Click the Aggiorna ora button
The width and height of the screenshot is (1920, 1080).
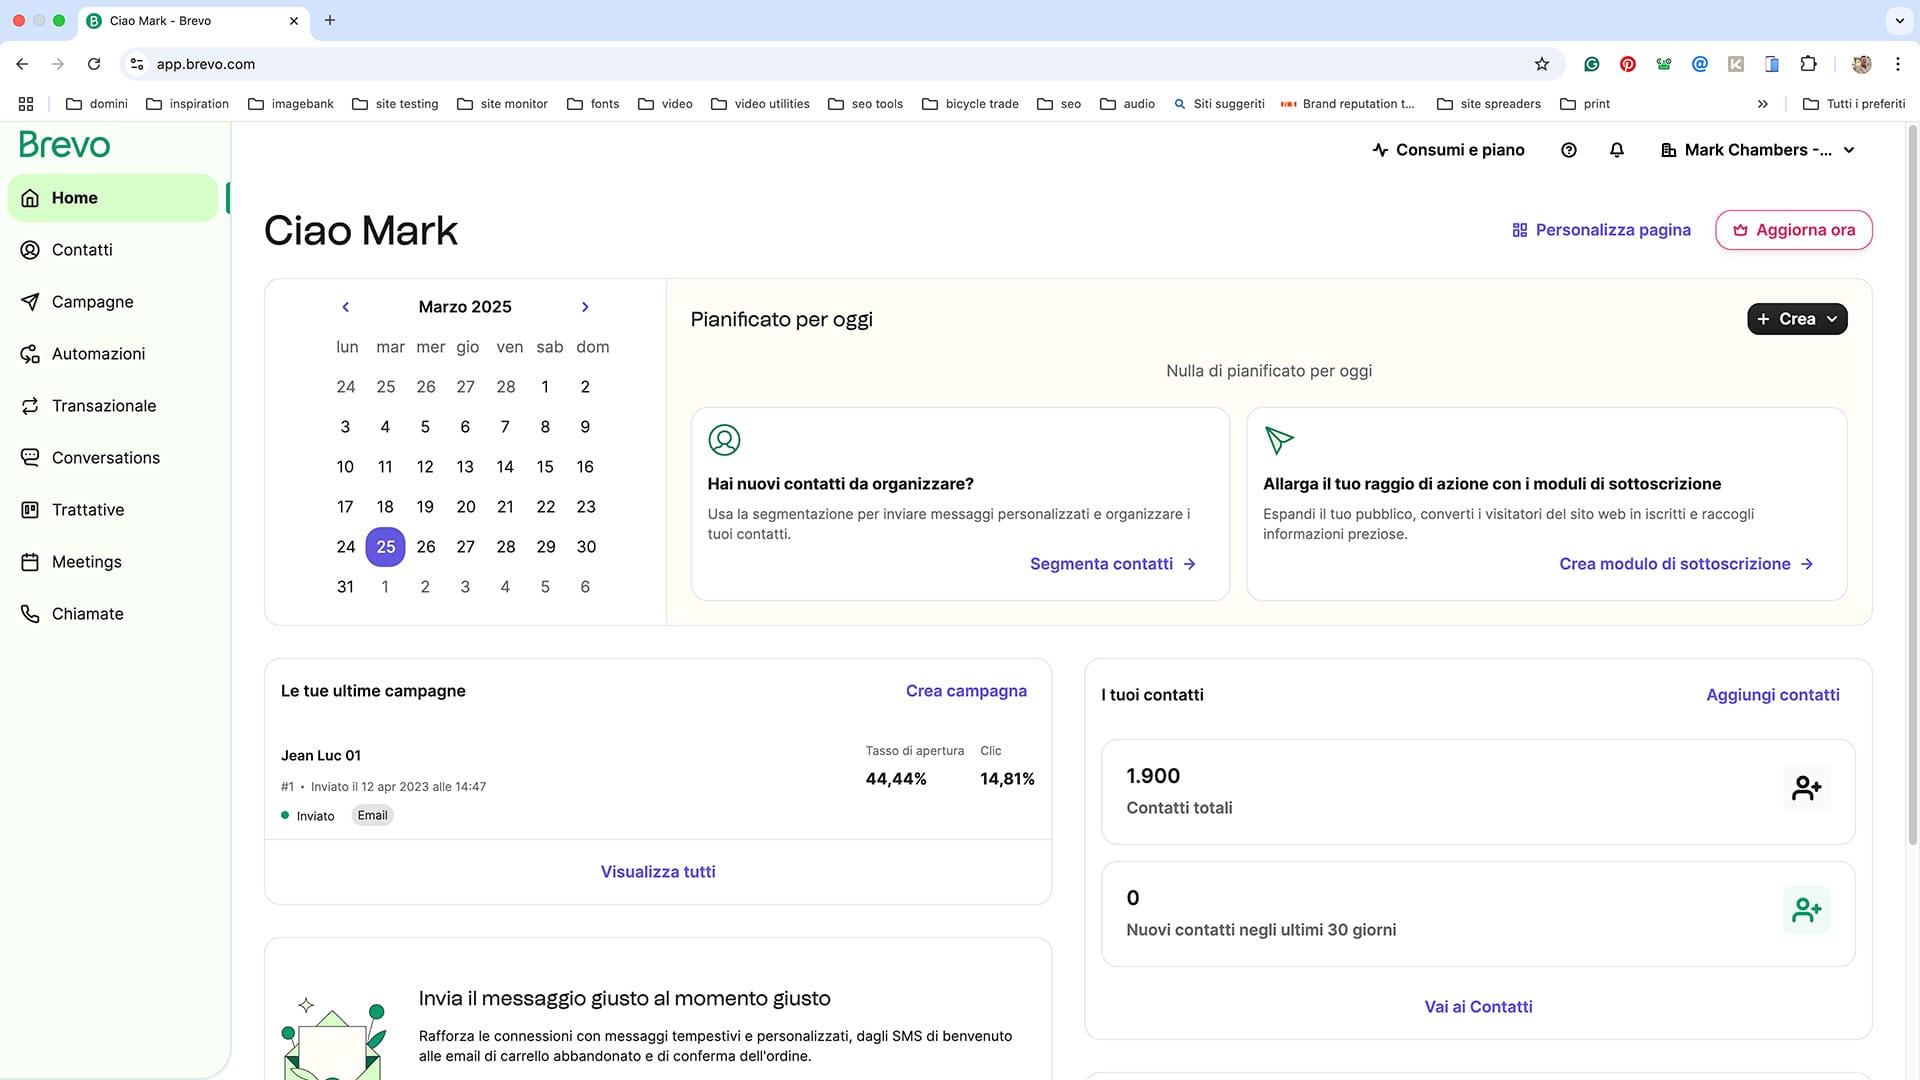coord(1793,229)
